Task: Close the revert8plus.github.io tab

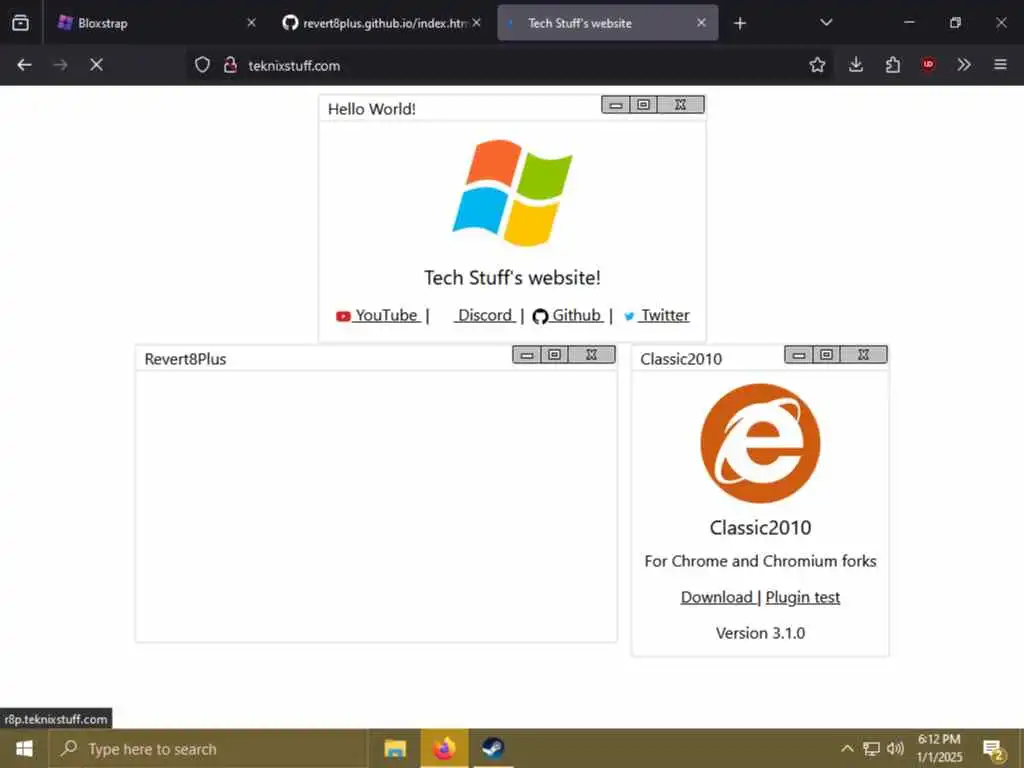Action: pyautogui.click(x=477, y=23)
